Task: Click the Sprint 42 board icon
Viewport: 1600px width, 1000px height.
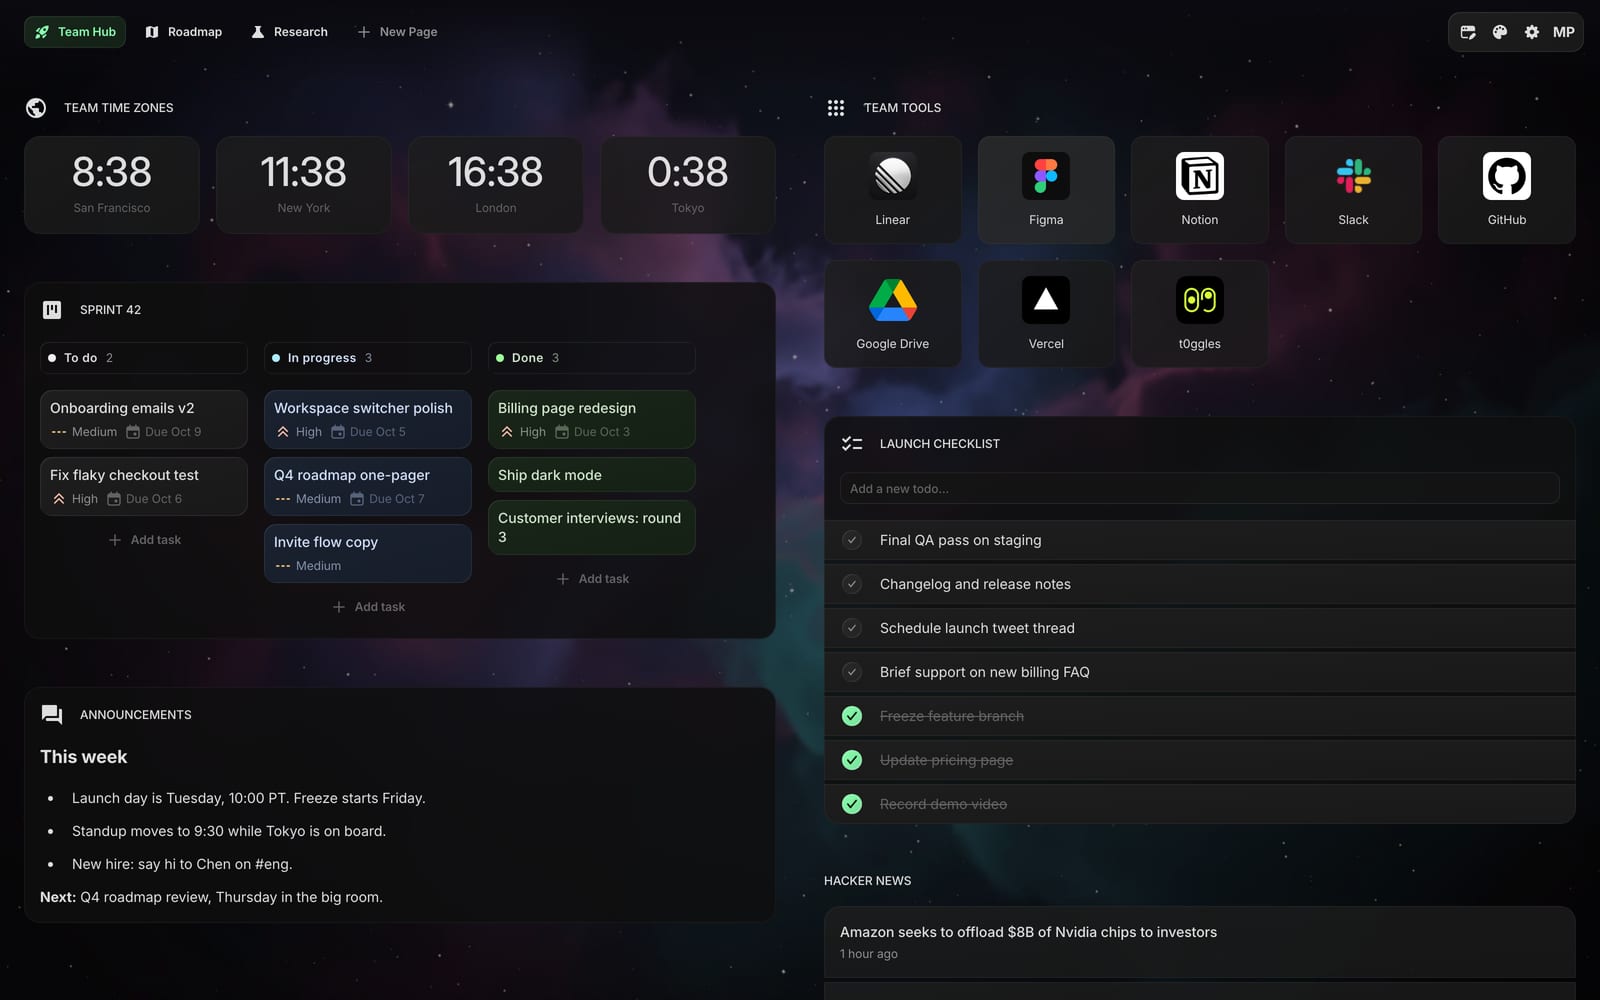Action: pyautogui.click(x=52, y=310)
